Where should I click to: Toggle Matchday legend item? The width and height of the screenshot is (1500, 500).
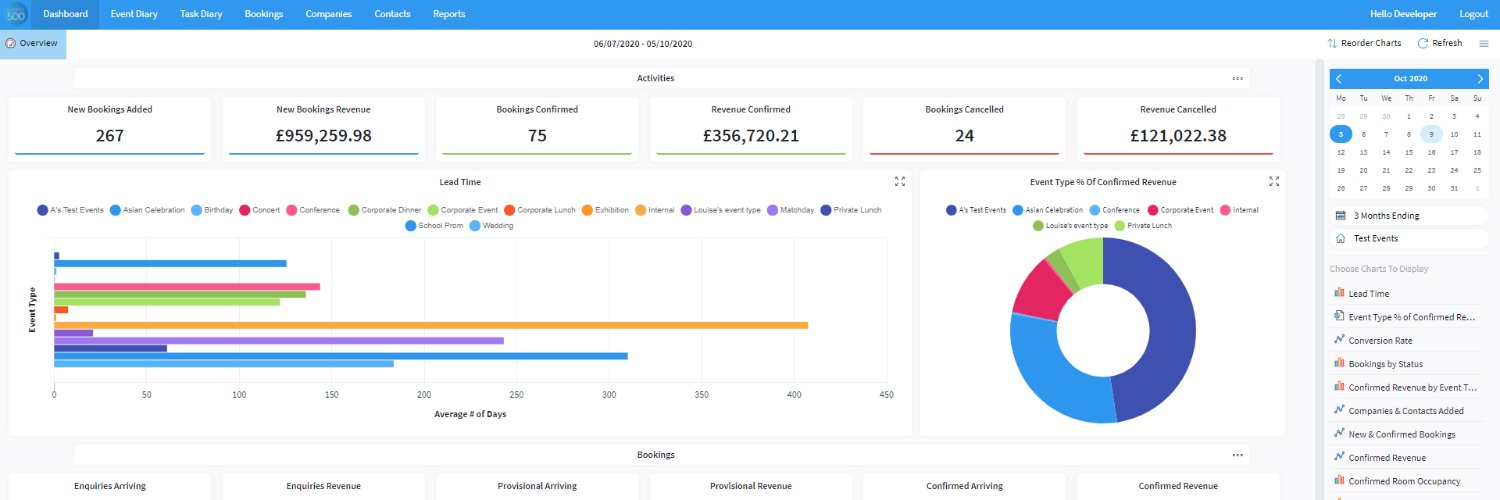point(790,210)
